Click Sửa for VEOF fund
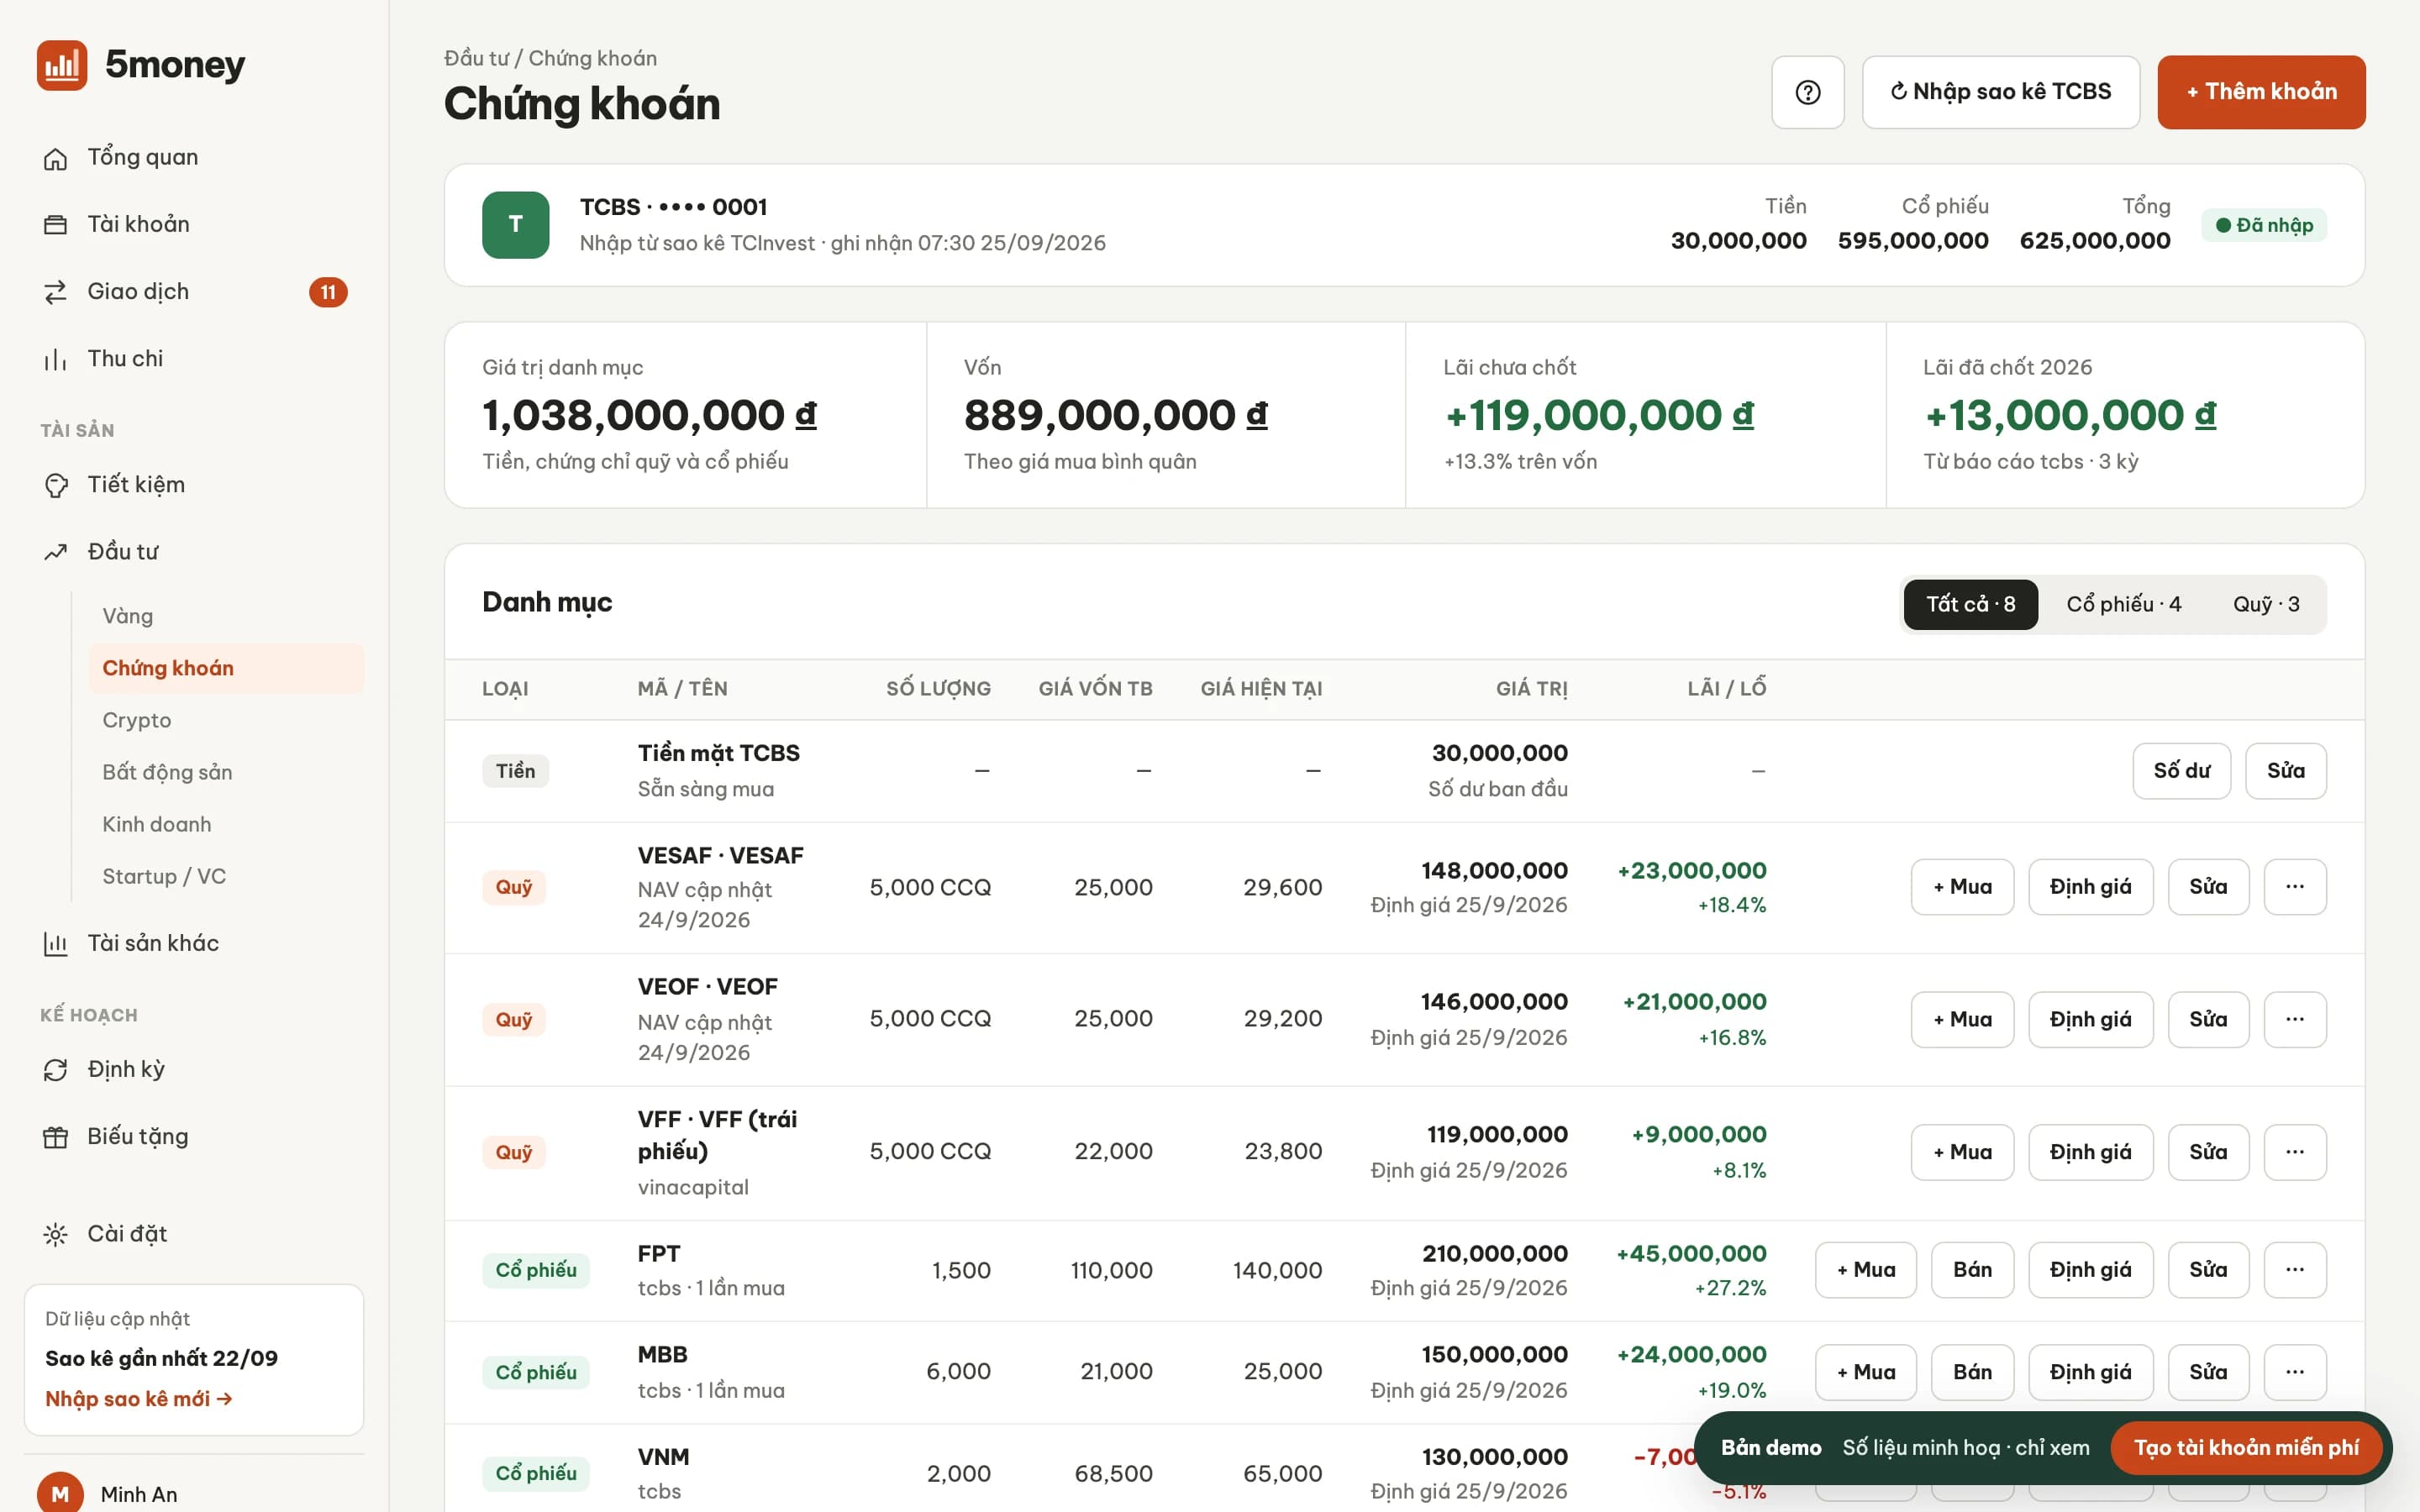 (x=2208, y=1019)
